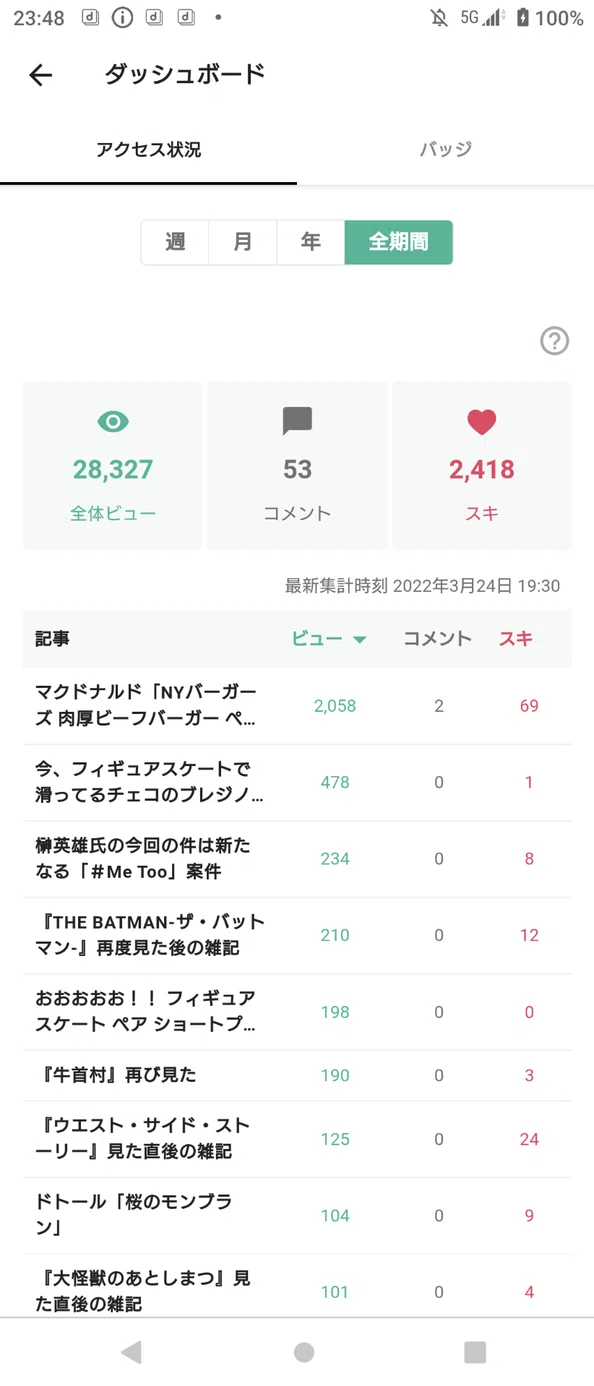Open the help question mark icon
This screenshot has height=1386, width=594.
click(x=554, y=341)
